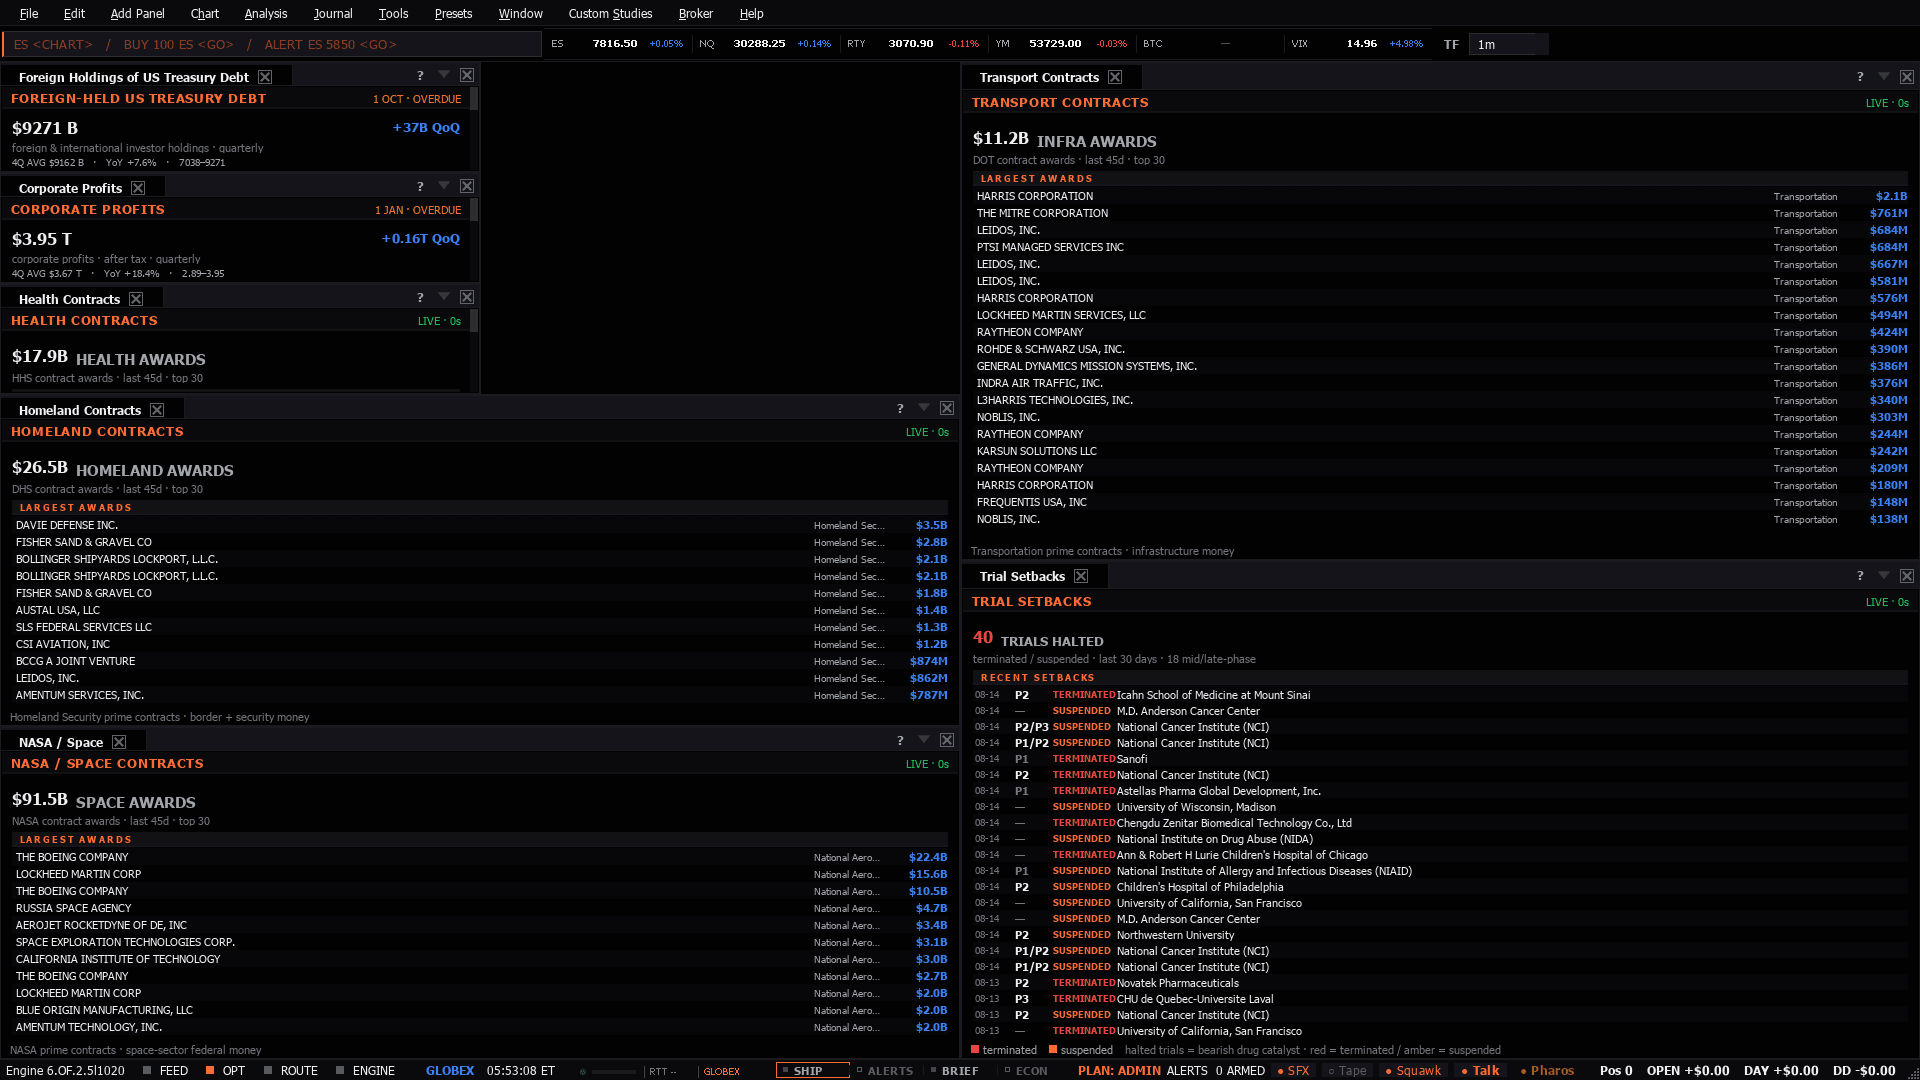Click the NQ 30288.25 ticker quote
This screenshot has width=1920, height=1080.
[764, 44]
